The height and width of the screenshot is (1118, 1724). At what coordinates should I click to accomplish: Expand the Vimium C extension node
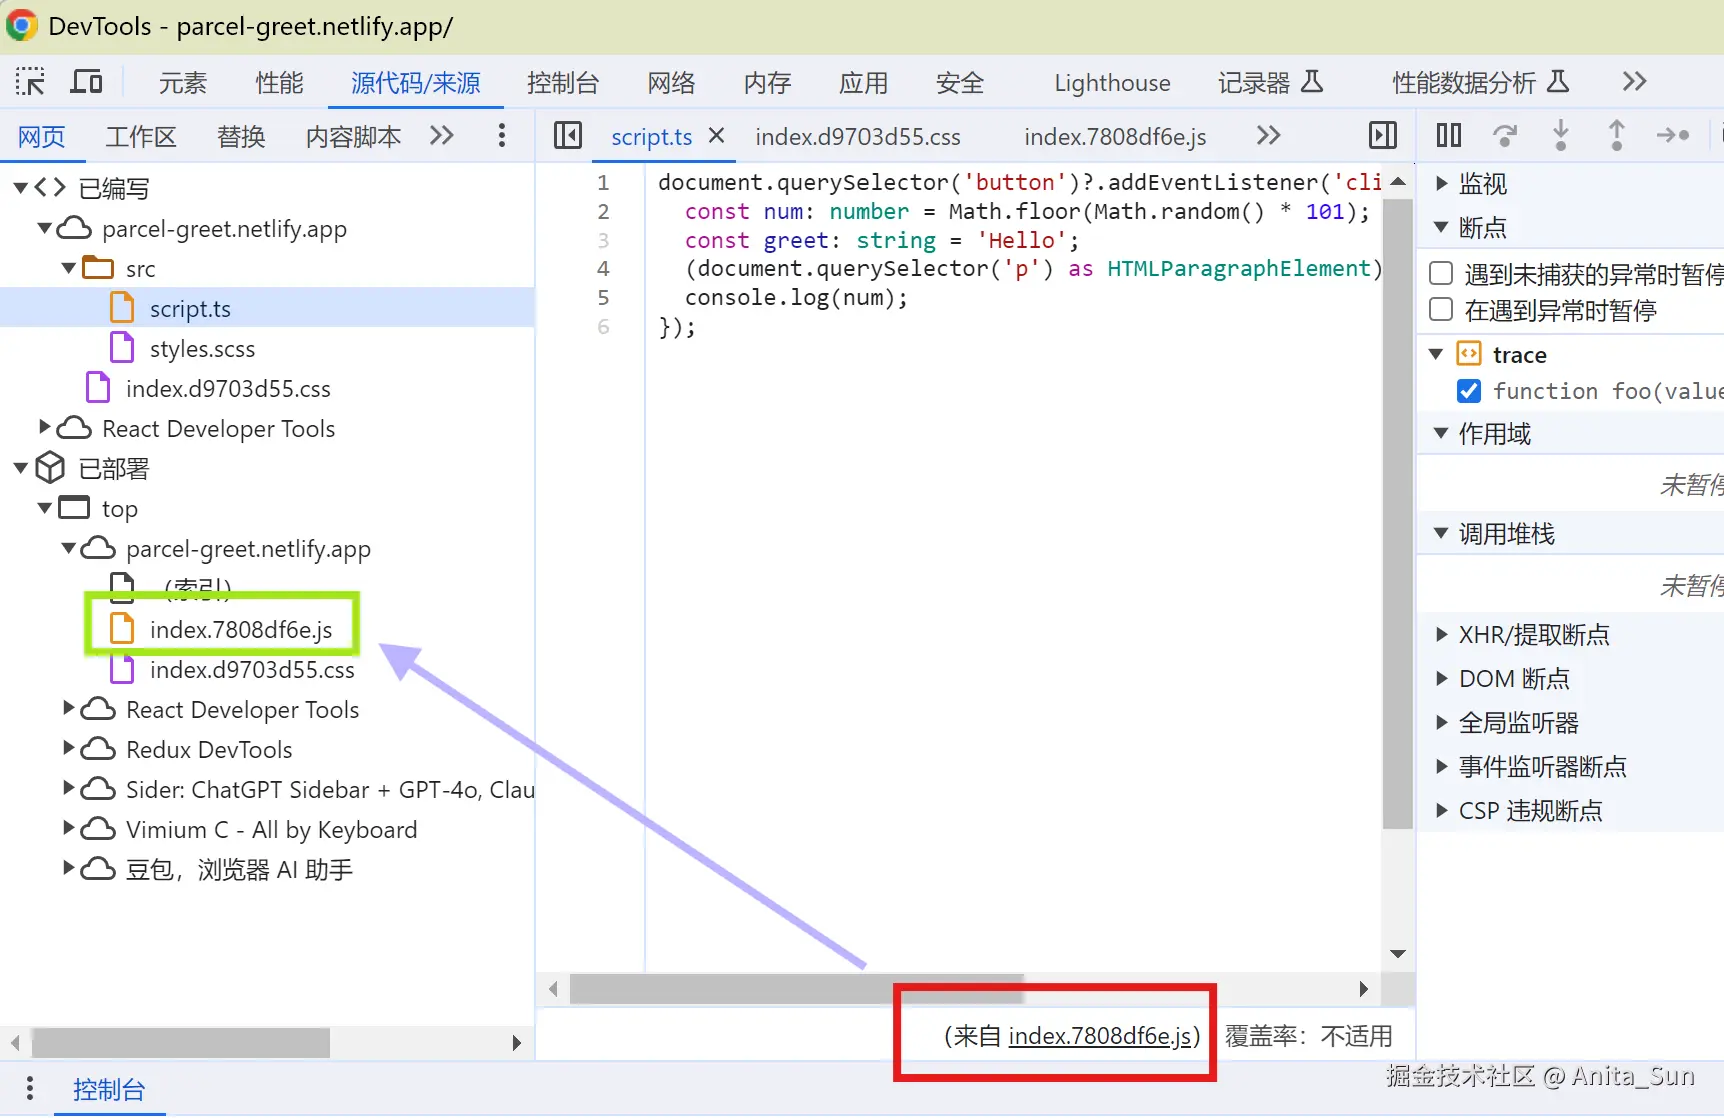(68, 828)
